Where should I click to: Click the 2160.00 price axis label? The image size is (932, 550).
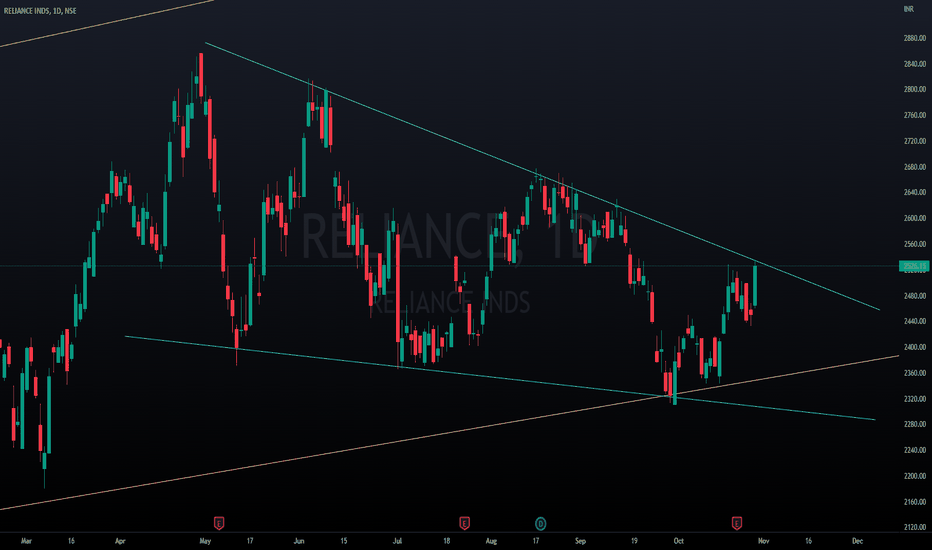point(915,502)
